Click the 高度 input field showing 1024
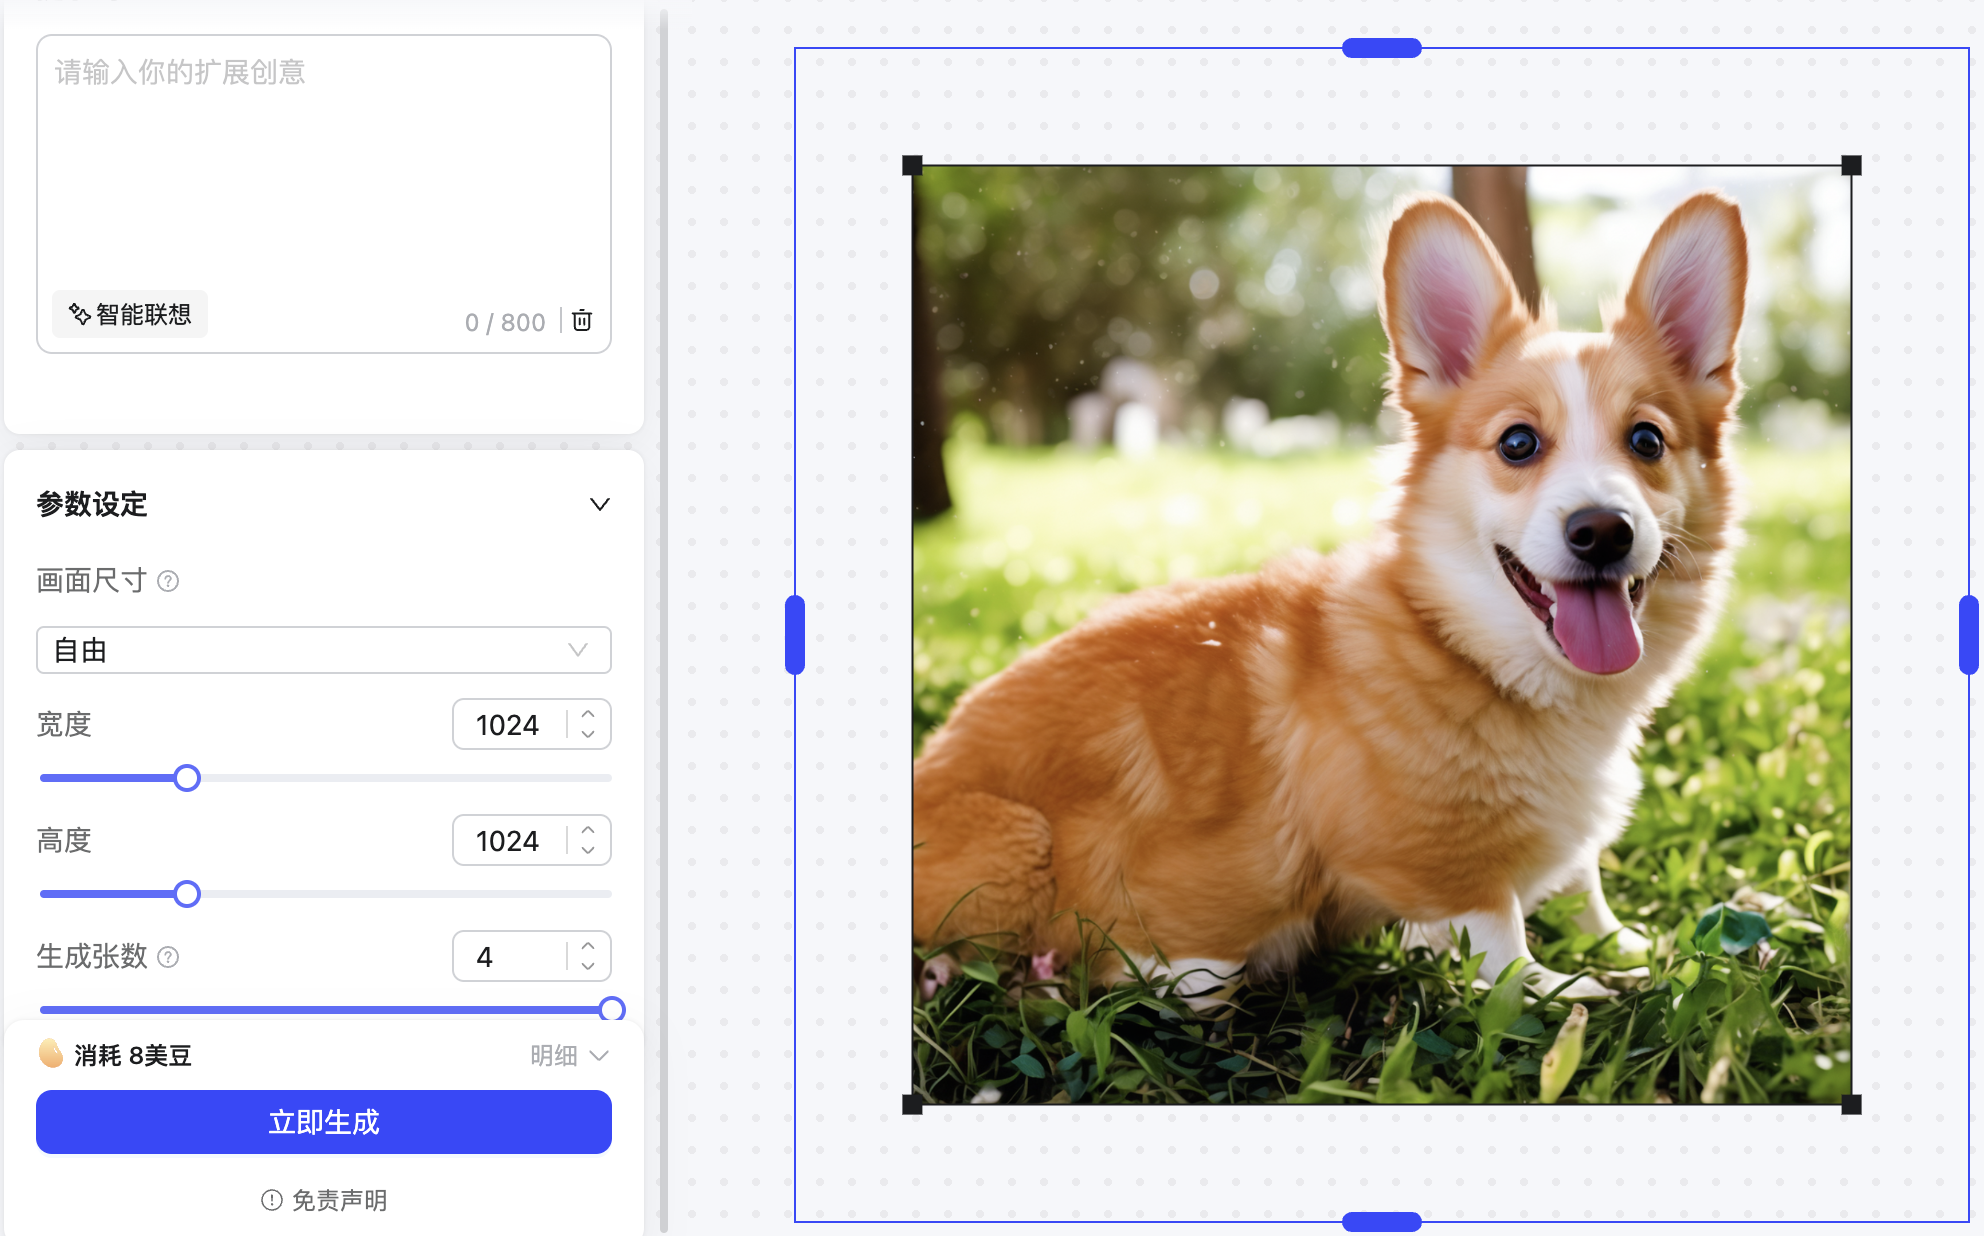 (x=508, y=840)
